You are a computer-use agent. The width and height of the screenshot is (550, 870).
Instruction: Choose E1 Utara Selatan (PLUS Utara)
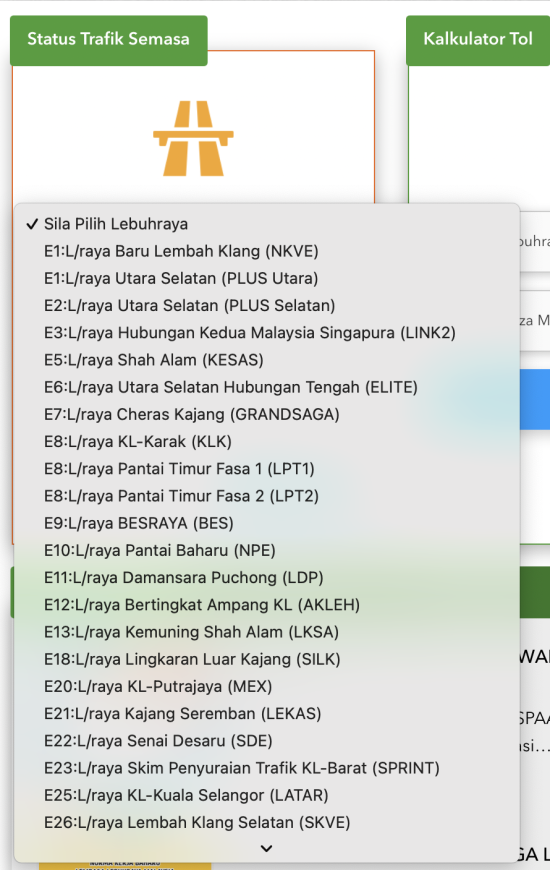point(267,279)
